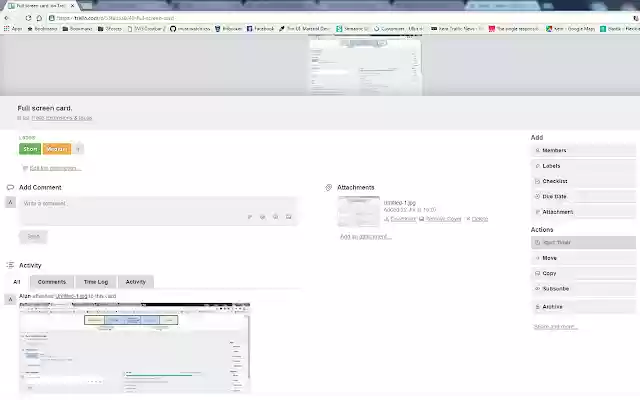Click the Archive action button
Viewport: 640px width, 400px height.
pyautogui.click(x=583, y=307)
